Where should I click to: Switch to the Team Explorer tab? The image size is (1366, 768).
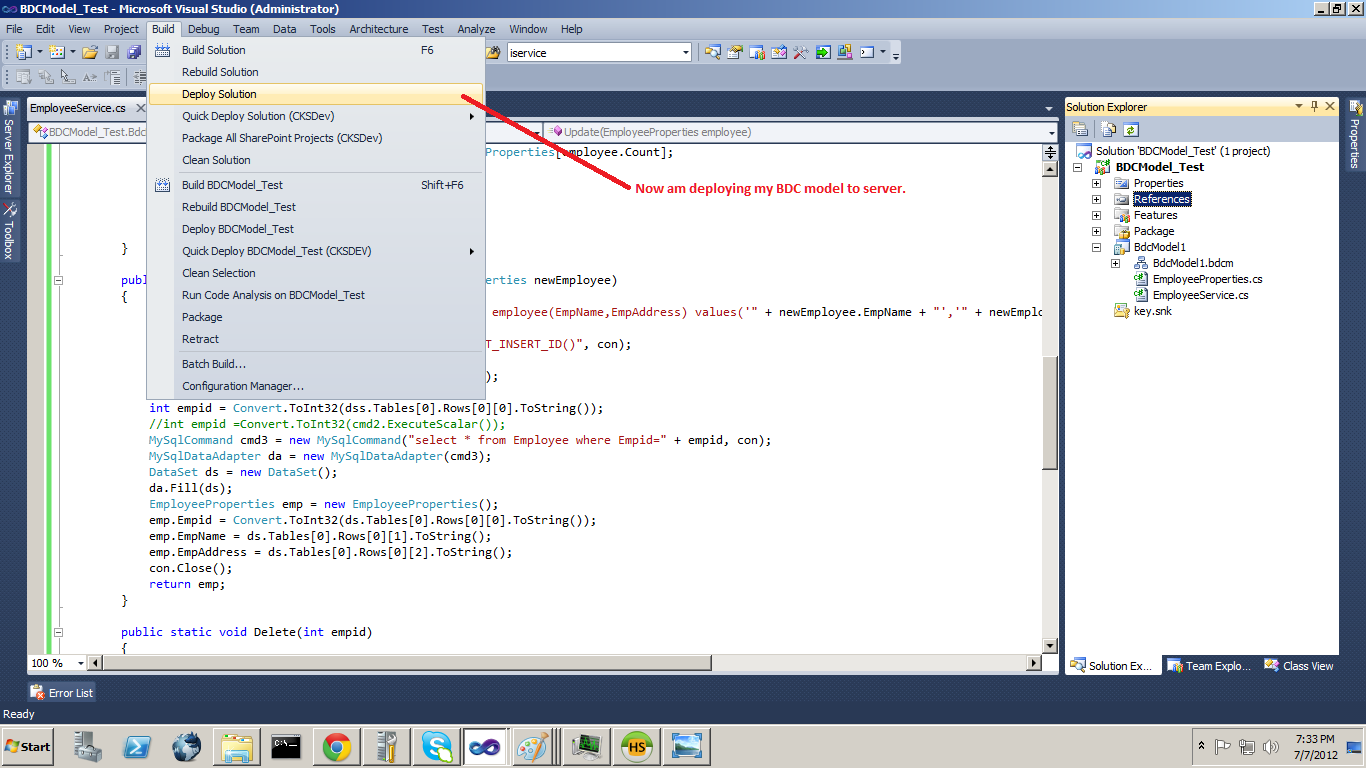point(1208,666)
